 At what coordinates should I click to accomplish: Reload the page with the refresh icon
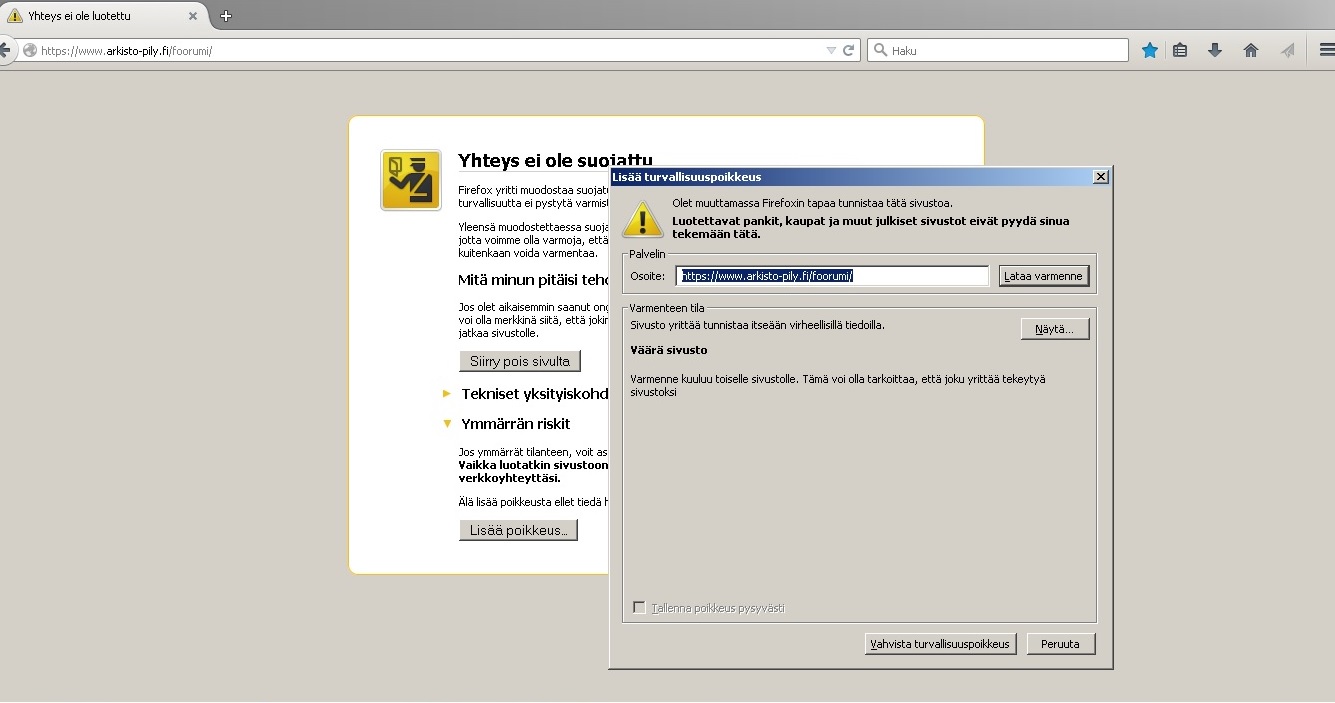click(849, 50)
